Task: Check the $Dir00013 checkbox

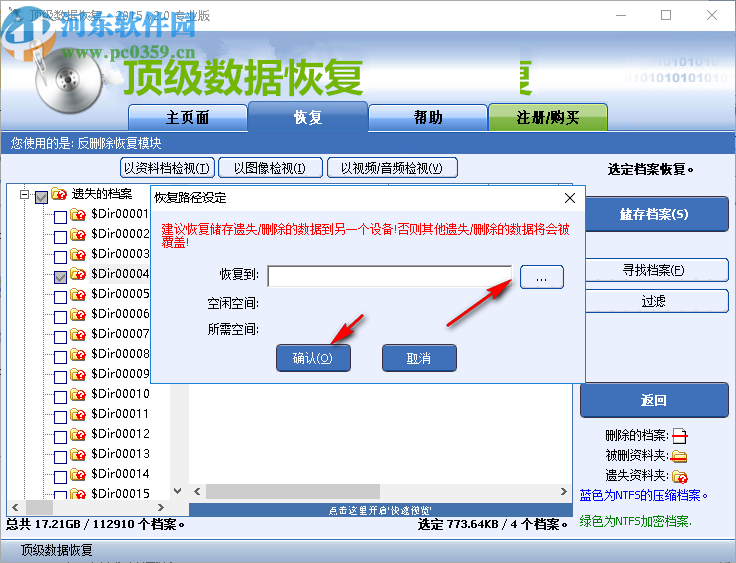Action: (x=60, y=457)
